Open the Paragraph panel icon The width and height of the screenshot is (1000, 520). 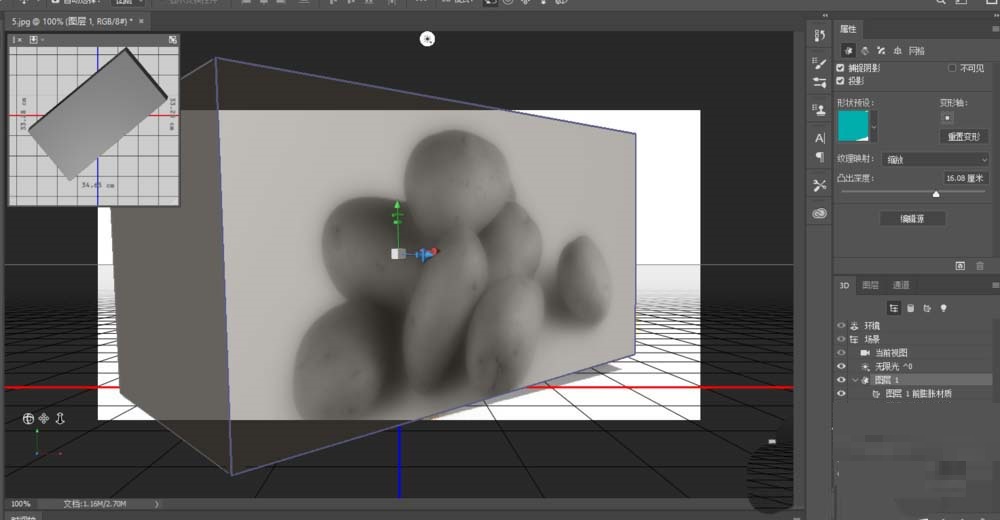pyautogui.click(x=820, y=157)
